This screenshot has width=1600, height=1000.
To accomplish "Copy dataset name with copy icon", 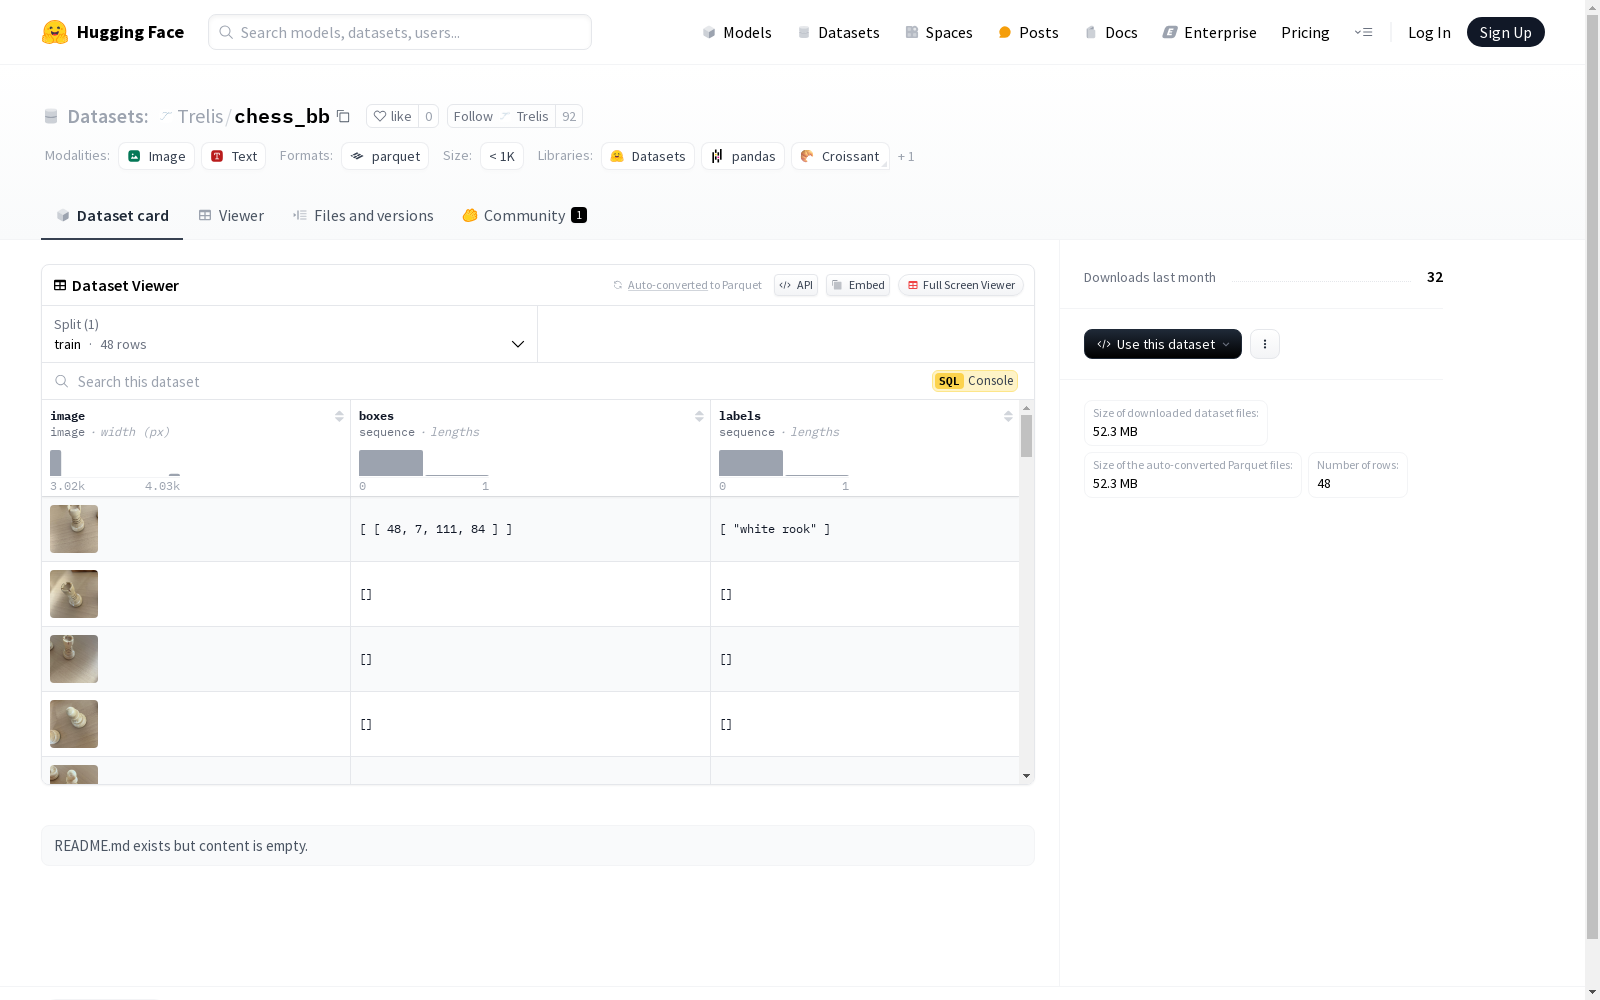I will click(x=343, y=116).
